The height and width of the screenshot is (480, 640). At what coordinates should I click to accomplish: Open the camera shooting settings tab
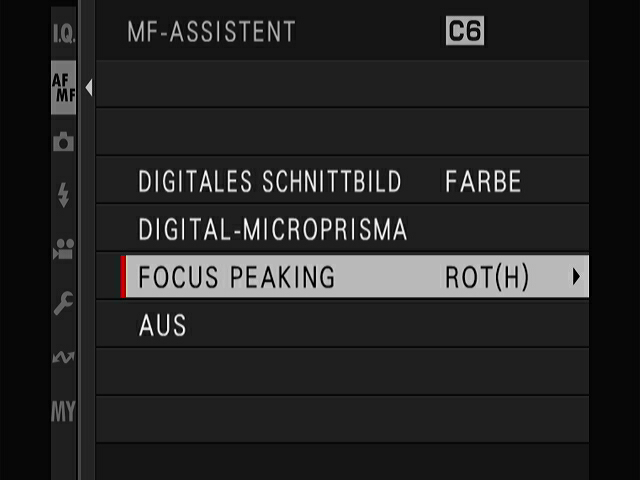click(x=63, y=142)
